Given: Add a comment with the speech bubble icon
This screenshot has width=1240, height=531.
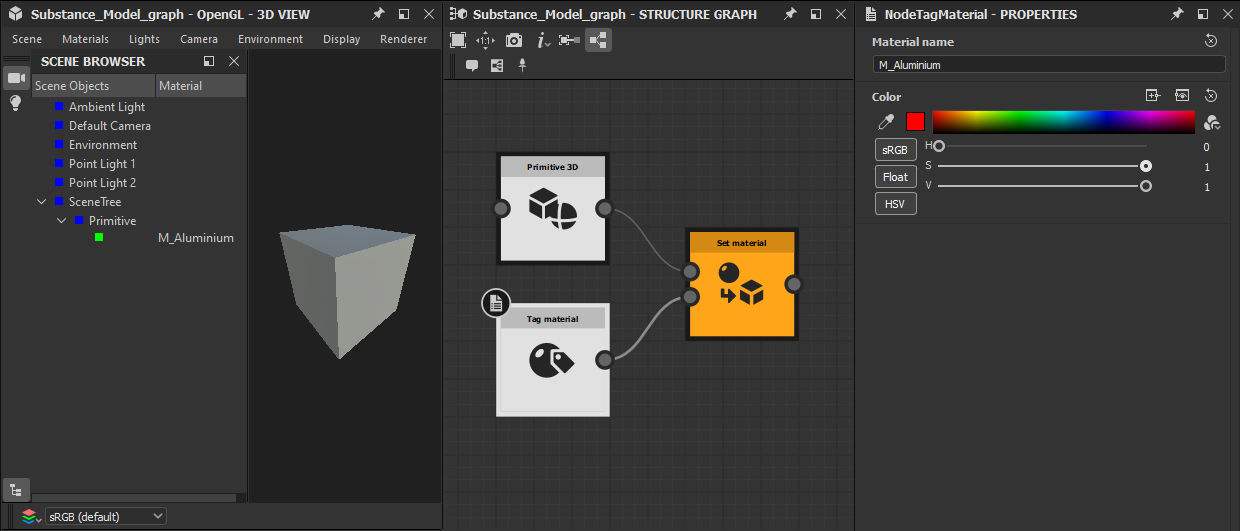Looking at the screenshot, I should pos(472,65).
